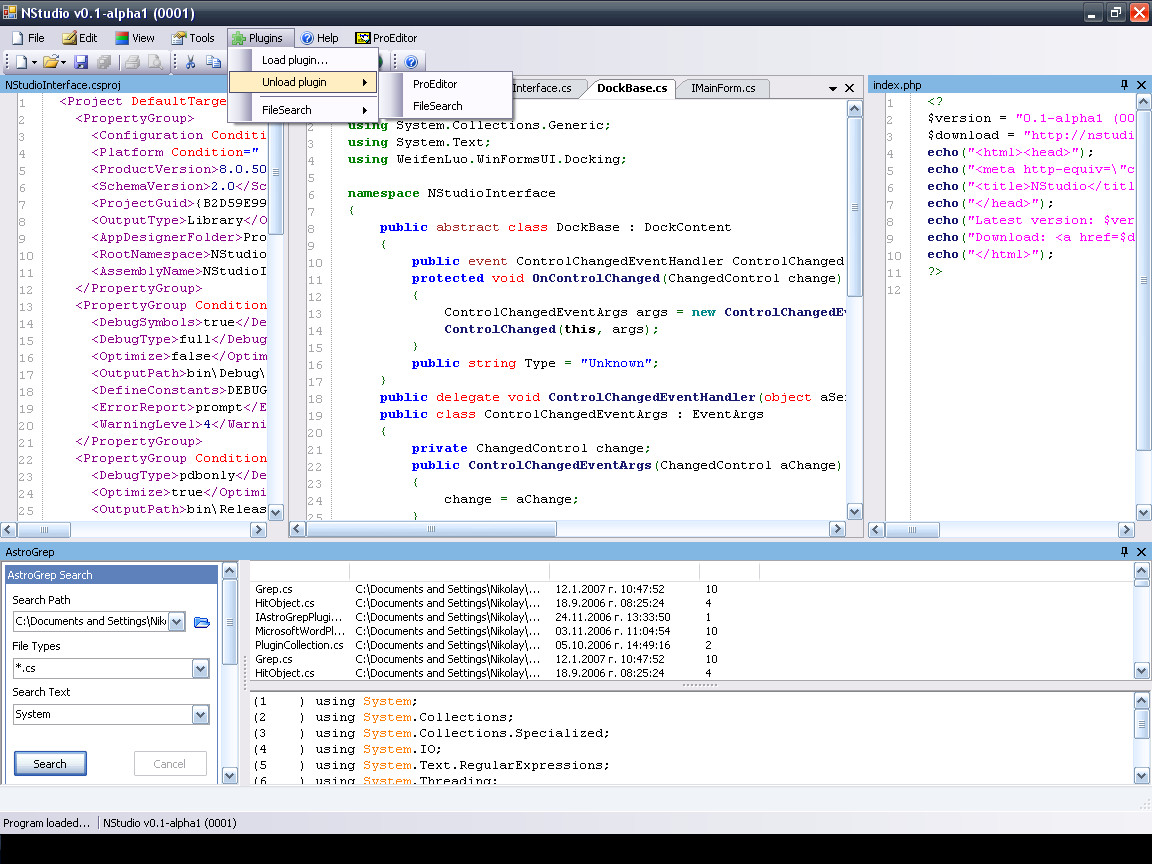The width and height of the screenshot is (1152, 864).
Task: Save the file with floppy icon
Action: click(82, 62)
